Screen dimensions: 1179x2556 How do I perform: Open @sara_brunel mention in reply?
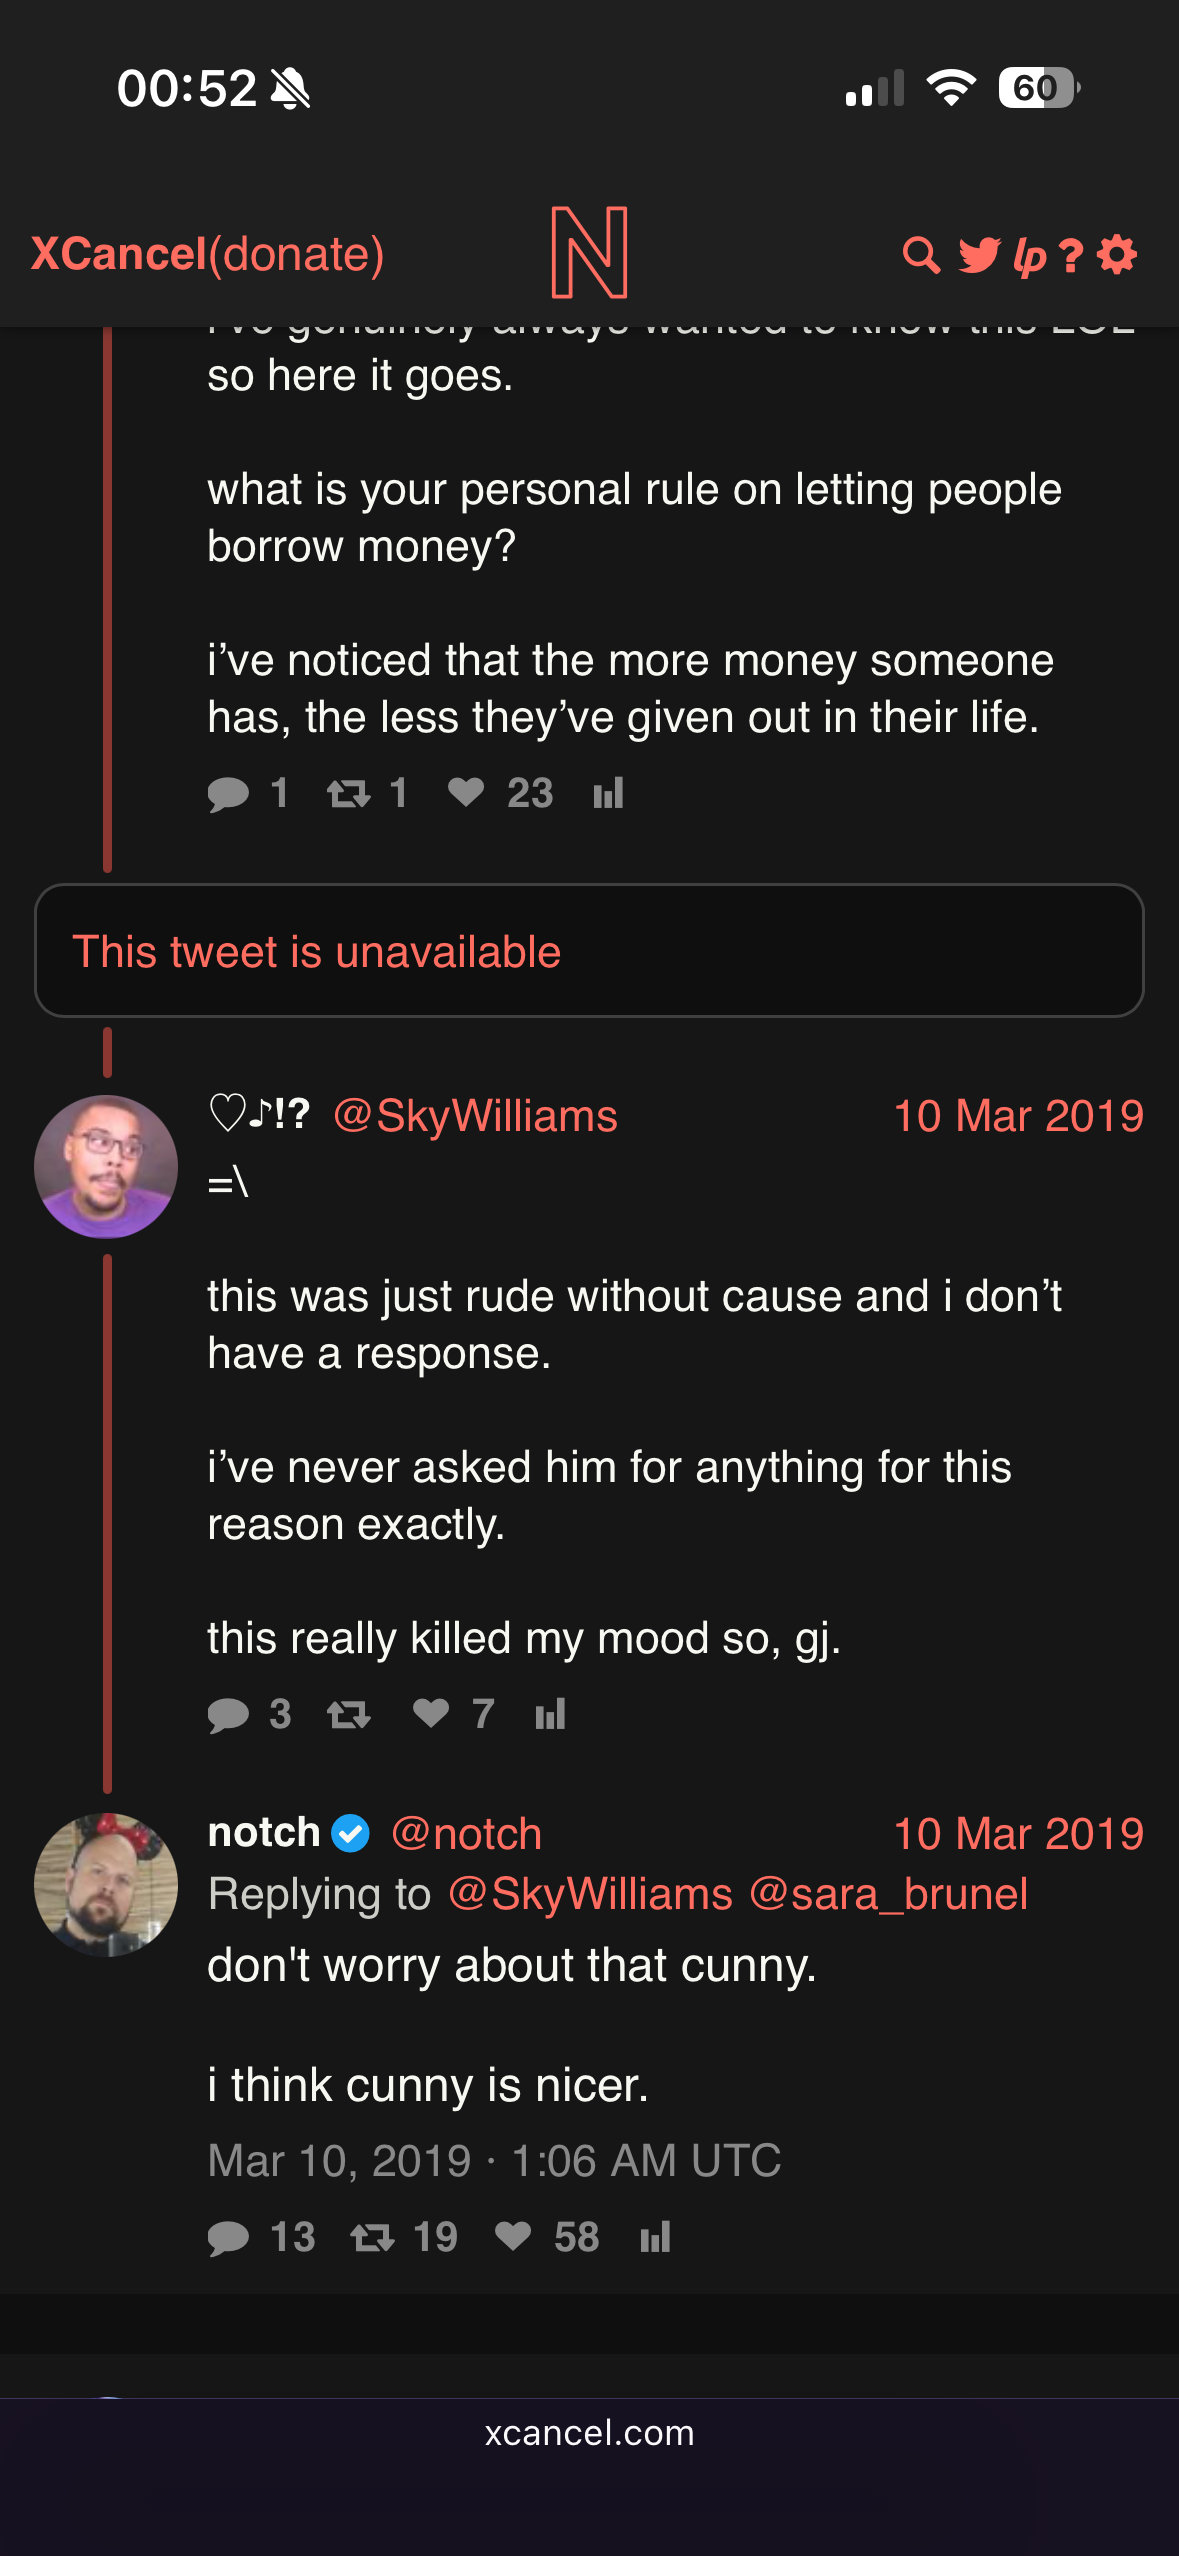click(x=888, y=1894)
